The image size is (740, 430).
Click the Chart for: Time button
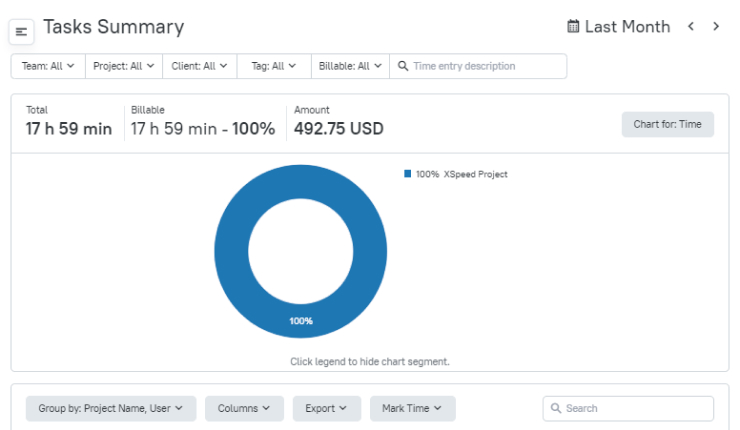667,125
